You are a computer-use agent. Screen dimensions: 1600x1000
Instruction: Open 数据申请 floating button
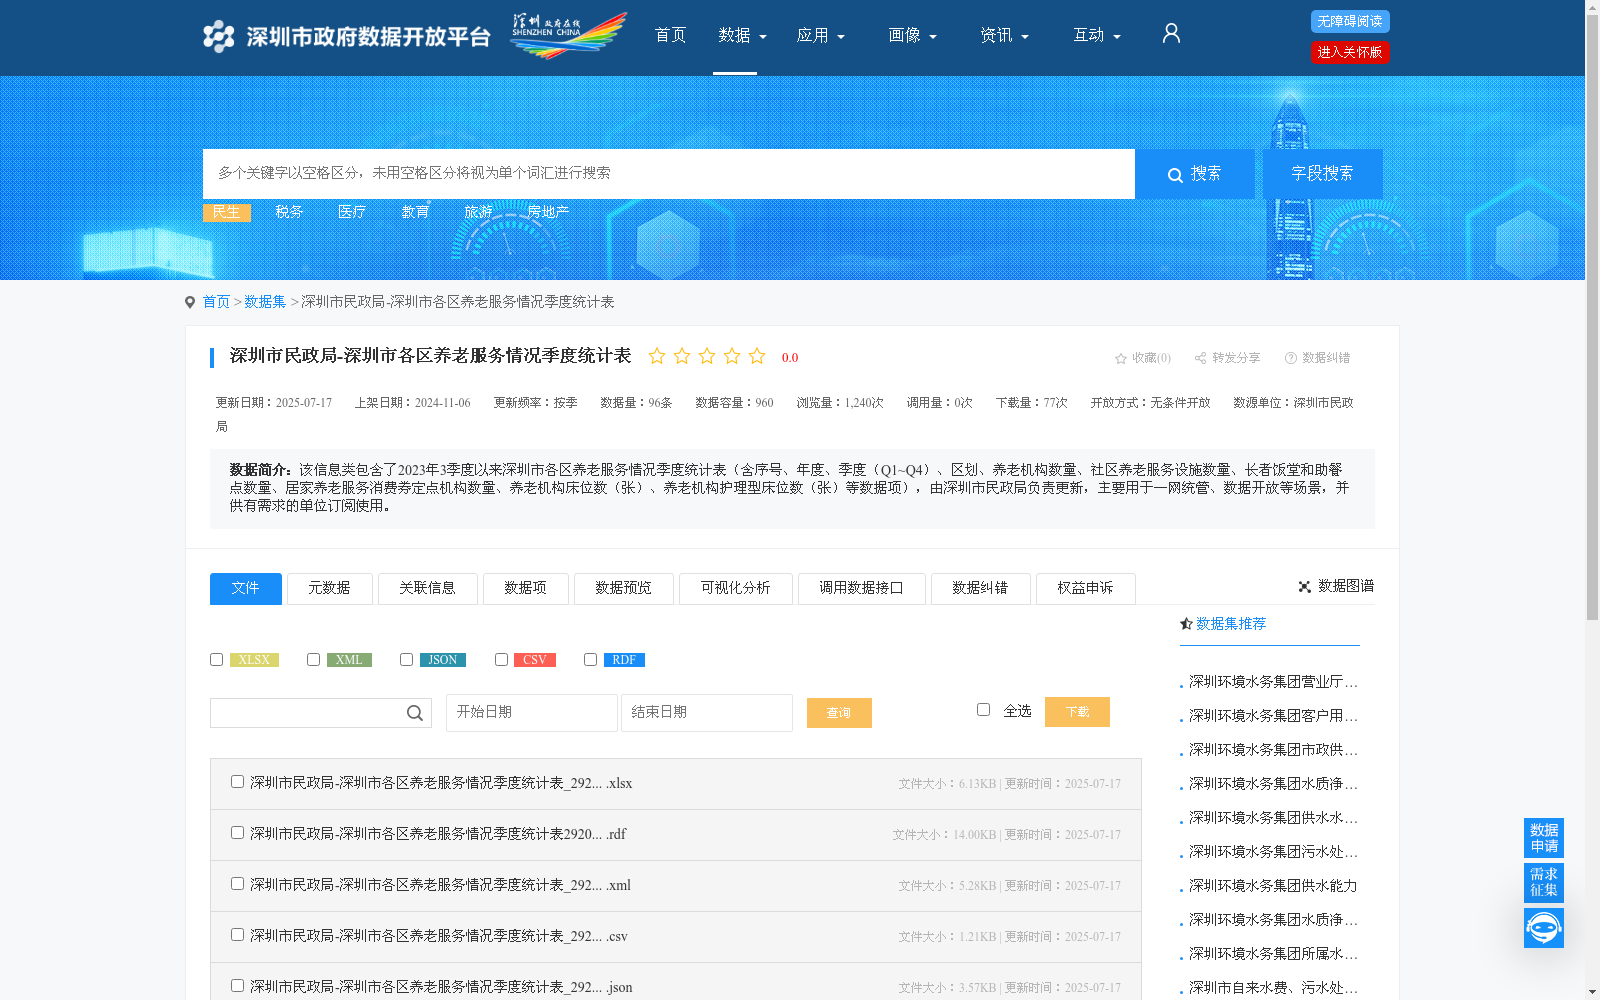(x=1543, y=838)
